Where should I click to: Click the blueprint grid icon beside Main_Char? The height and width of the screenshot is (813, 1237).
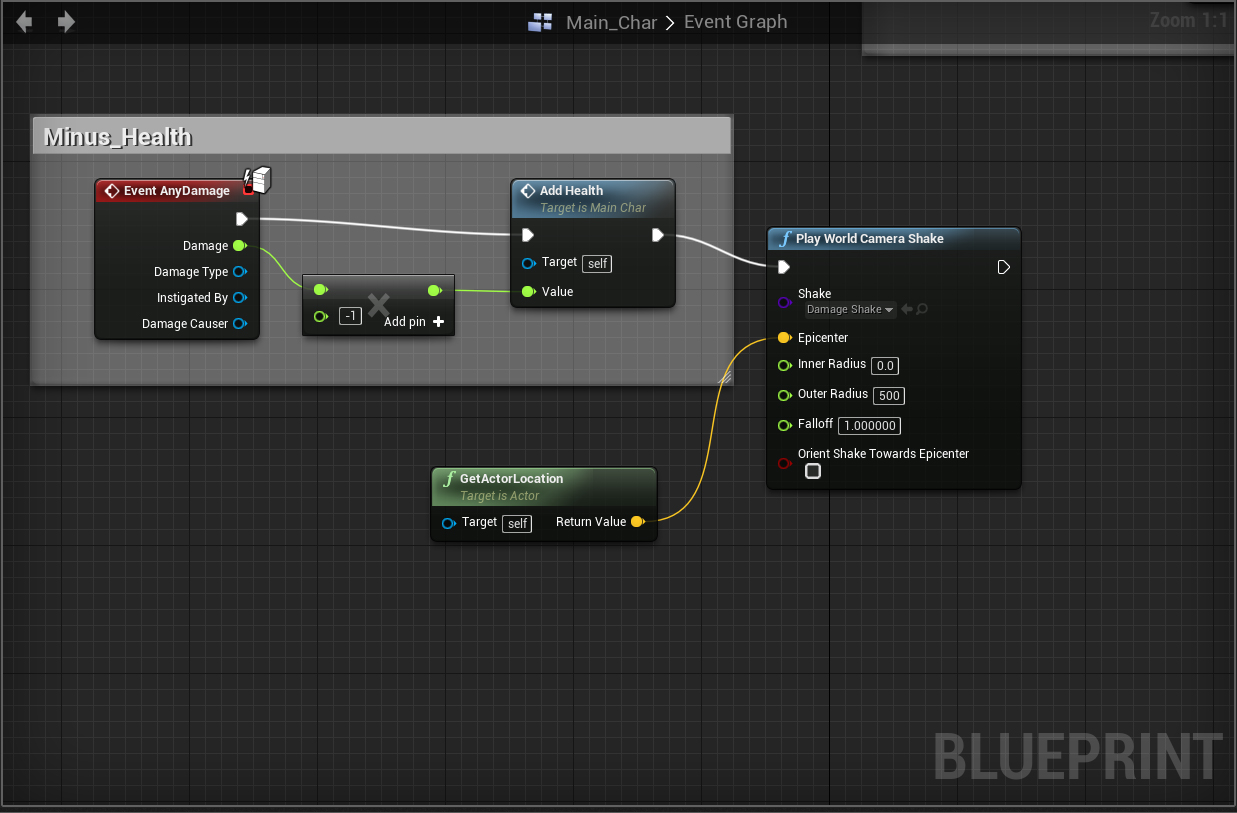click(539, 22)
